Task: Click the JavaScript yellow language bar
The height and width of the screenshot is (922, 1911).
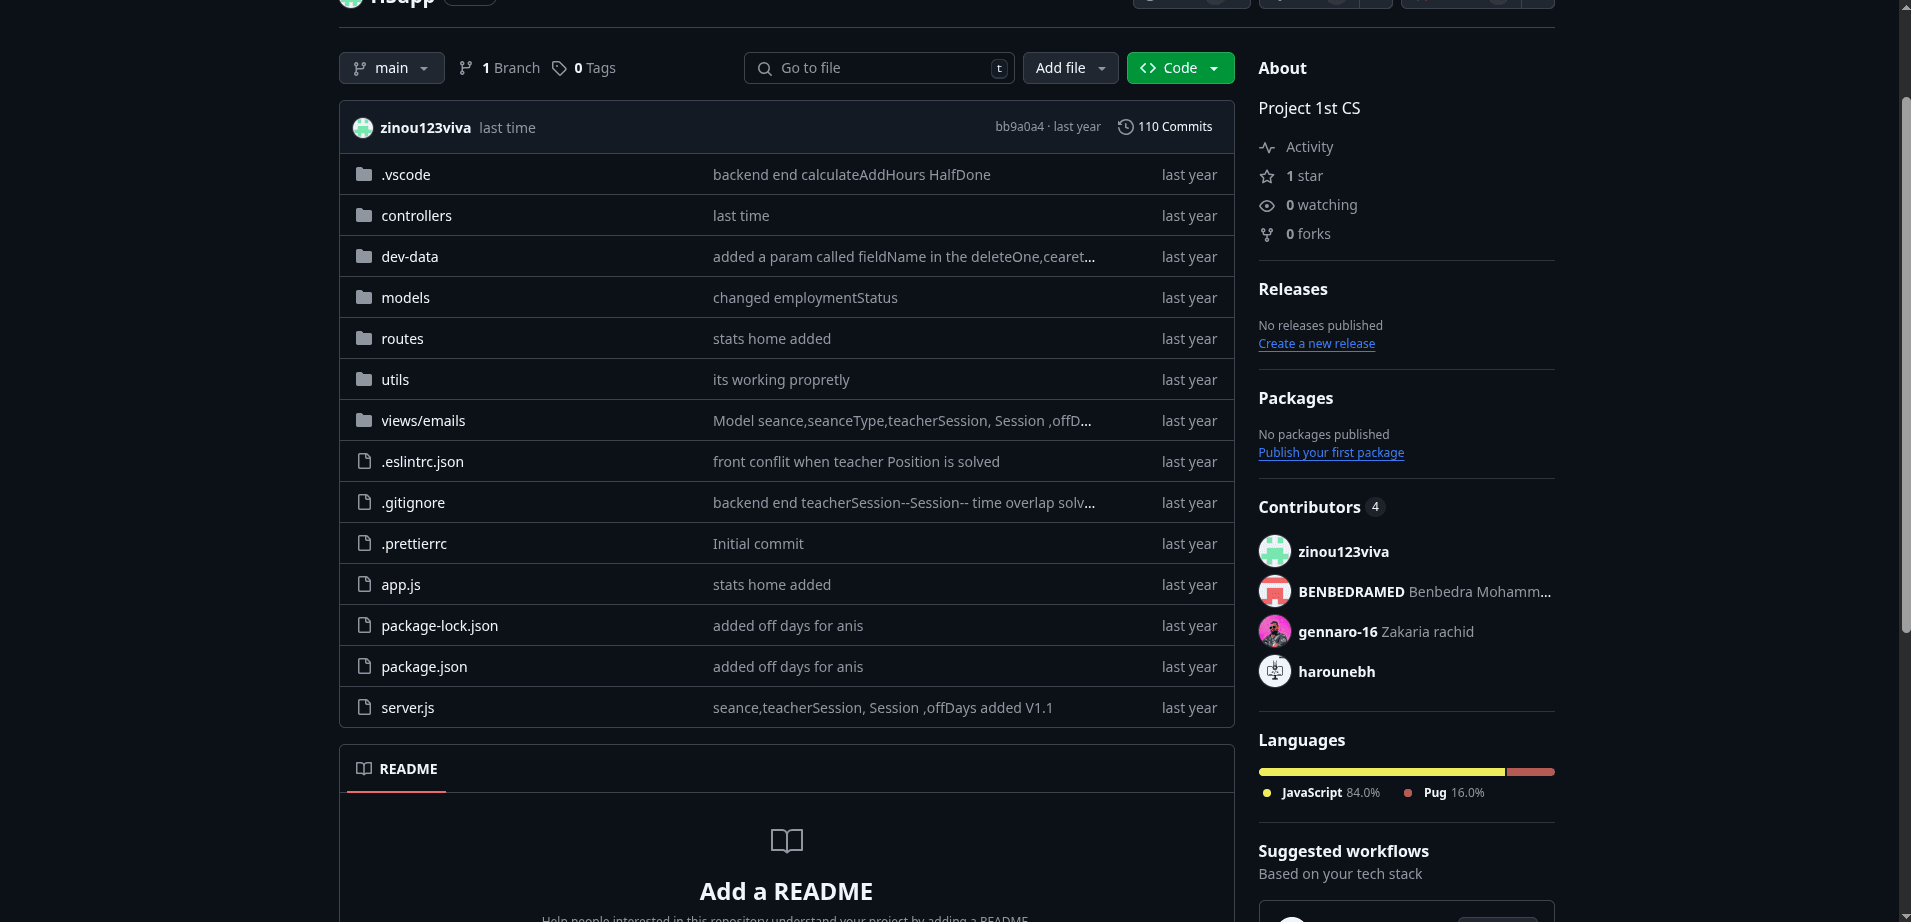Action: tap(1382, 772)
